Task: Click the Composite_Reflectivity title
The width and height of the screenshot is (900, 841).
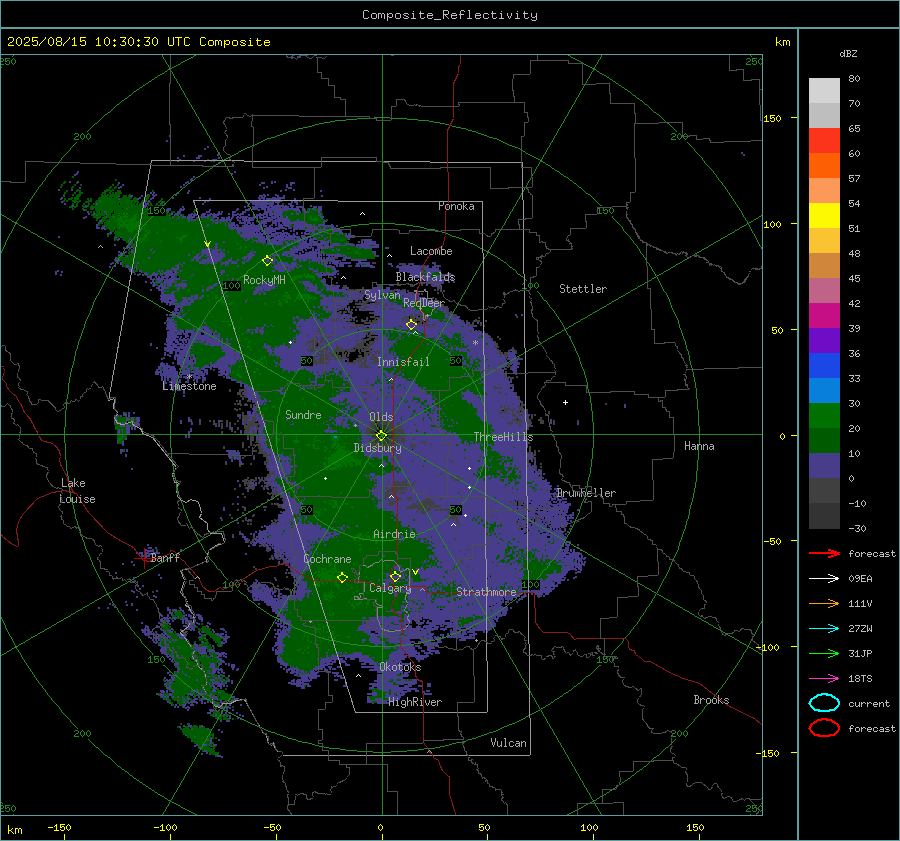Action: coord(450,15)
